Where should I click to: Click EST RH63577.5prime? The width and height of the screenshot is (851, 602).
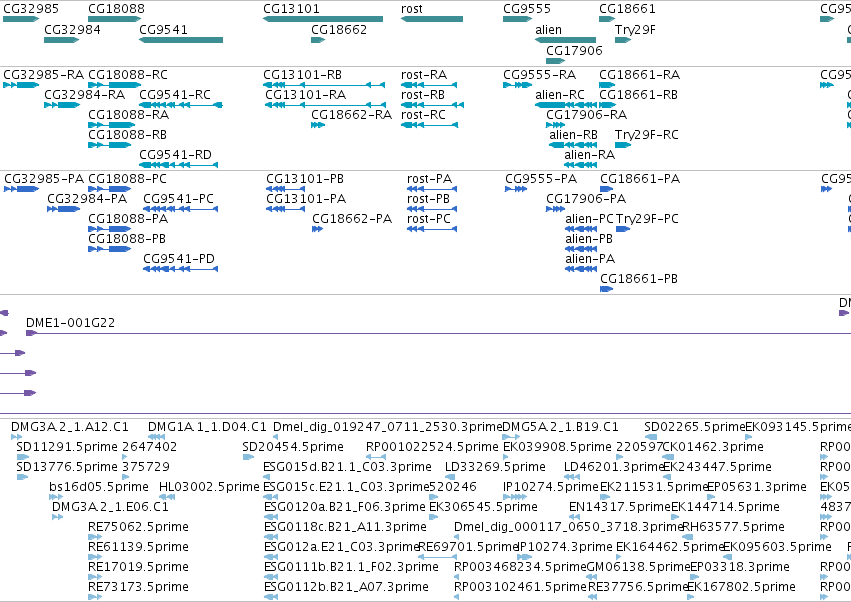(x=733, y=527)
